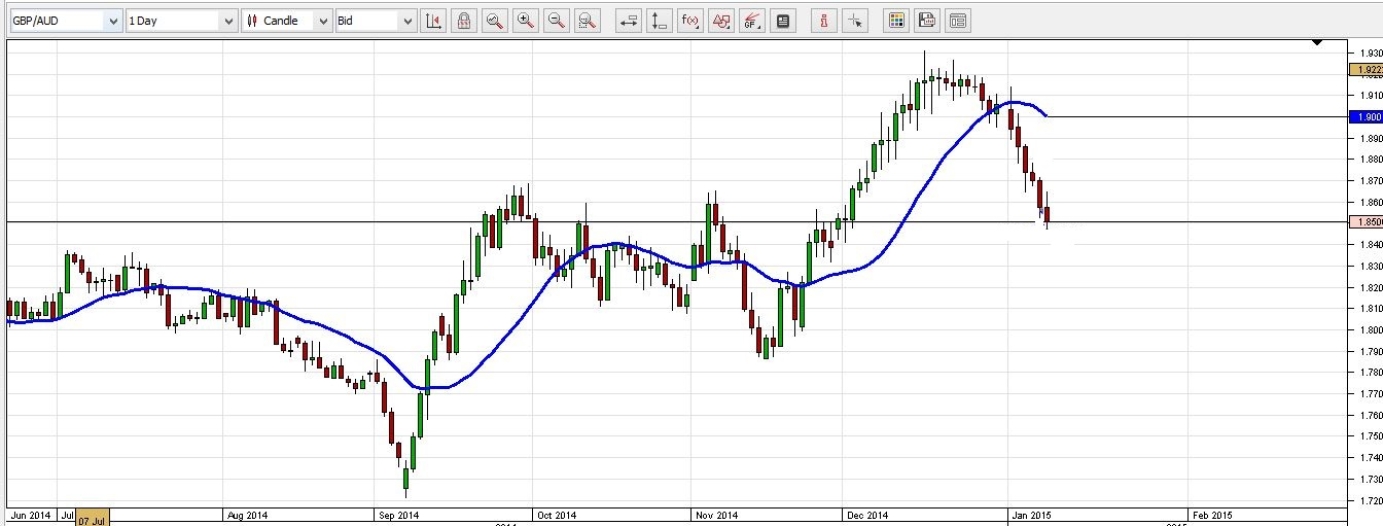Click the zoom out magnifier
This screenshot has height=526, width=1383.
[557, 20]
